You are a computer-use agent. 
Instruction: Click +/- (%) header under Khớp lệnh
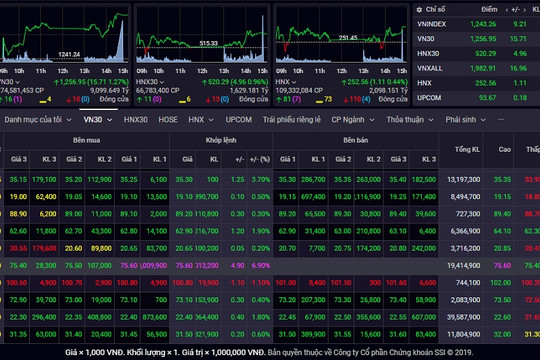(x=260, y=159)
